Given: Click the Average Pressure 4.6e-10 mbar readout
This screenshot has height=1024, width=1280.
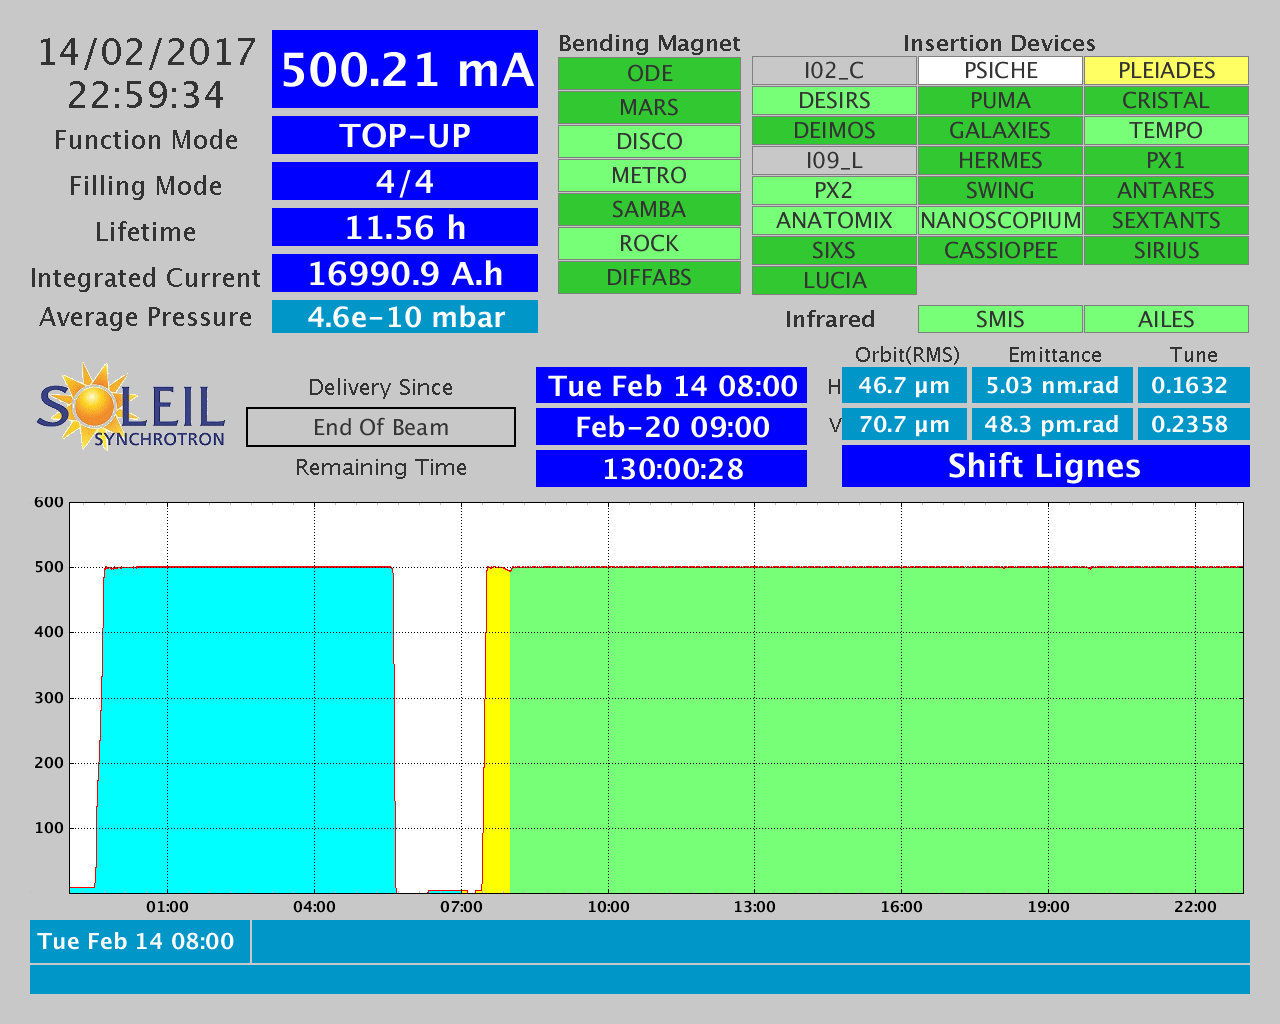Looking at the screenshot, I should coord(405,317).
